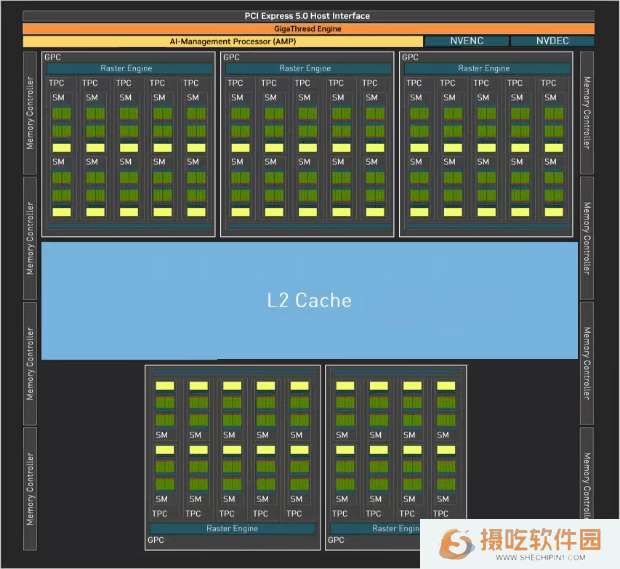Select the NVENC block
This screenshot has height=569, width=620.
click(467, 41)
